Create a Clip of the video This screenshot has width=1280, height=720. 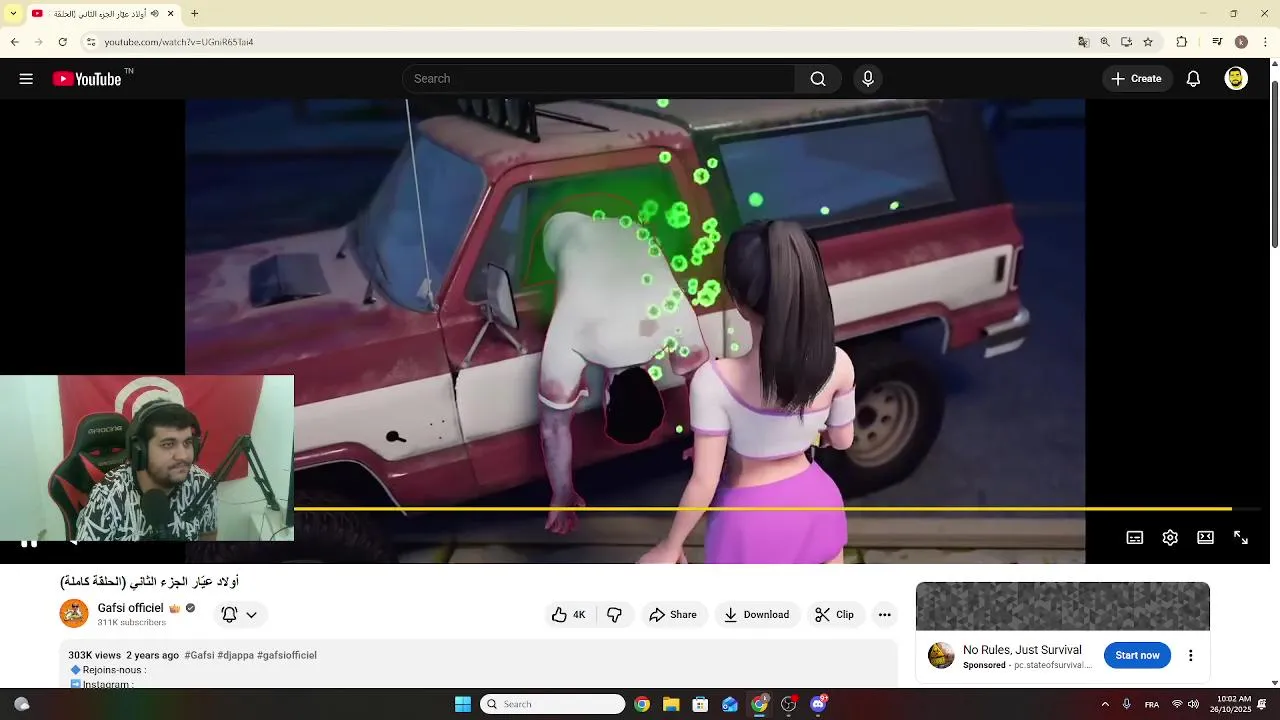(x=834, y=615)
